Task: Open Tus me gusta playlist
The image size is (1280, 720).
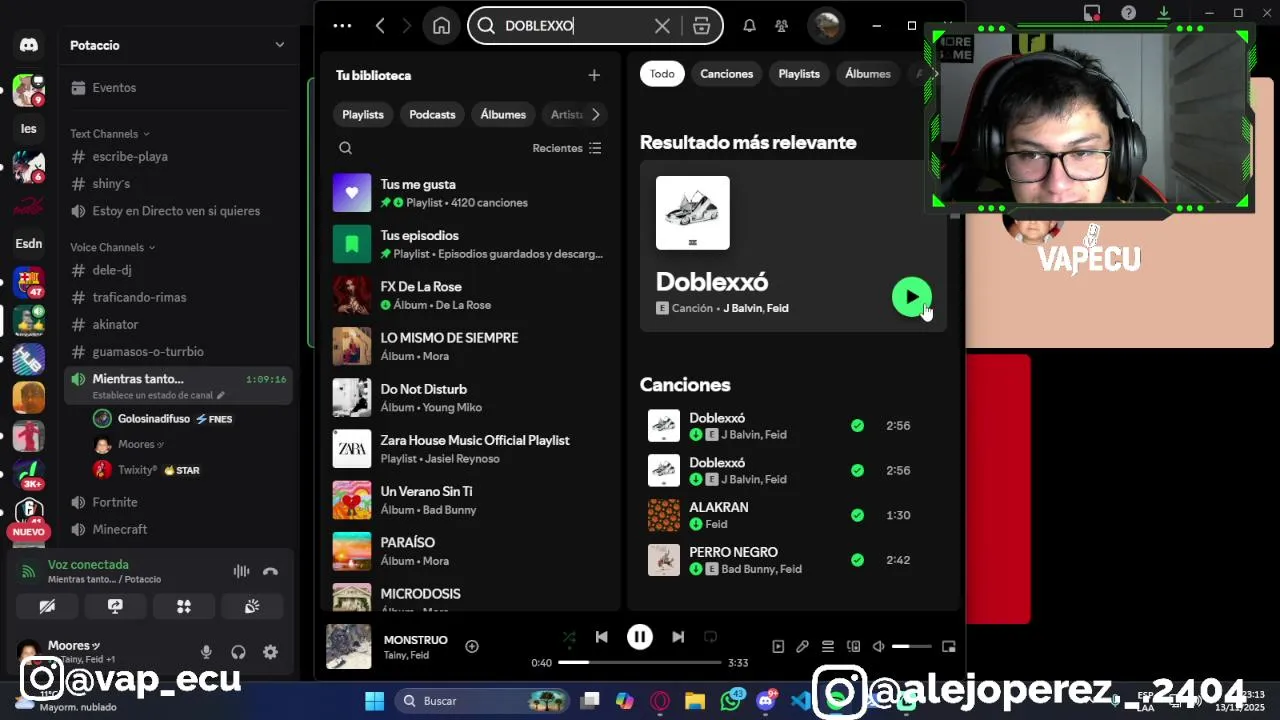Action: click(x=468, y=193)
